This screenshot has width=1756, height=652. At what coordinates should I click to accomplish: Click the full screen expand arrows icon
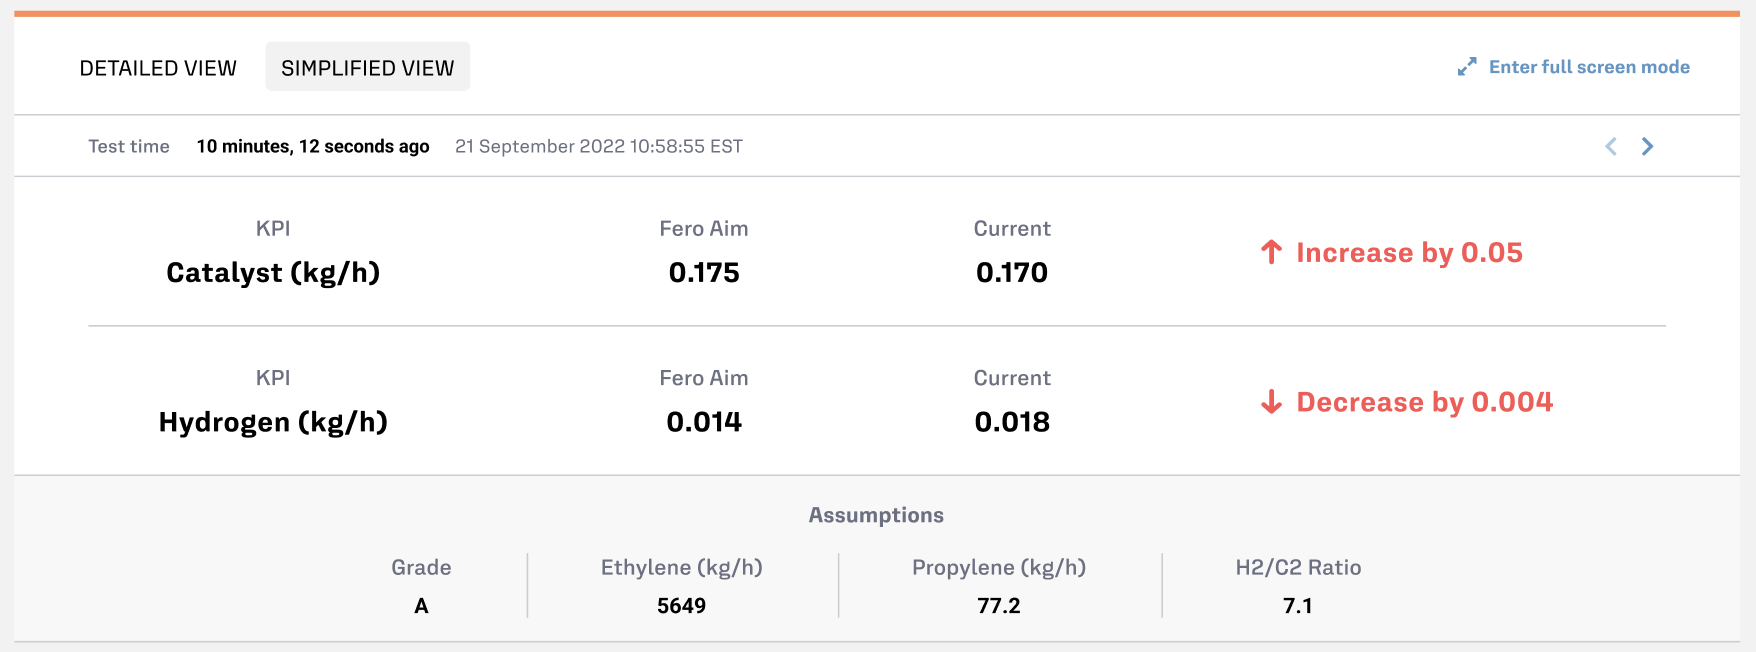[x=1467, y=67]
